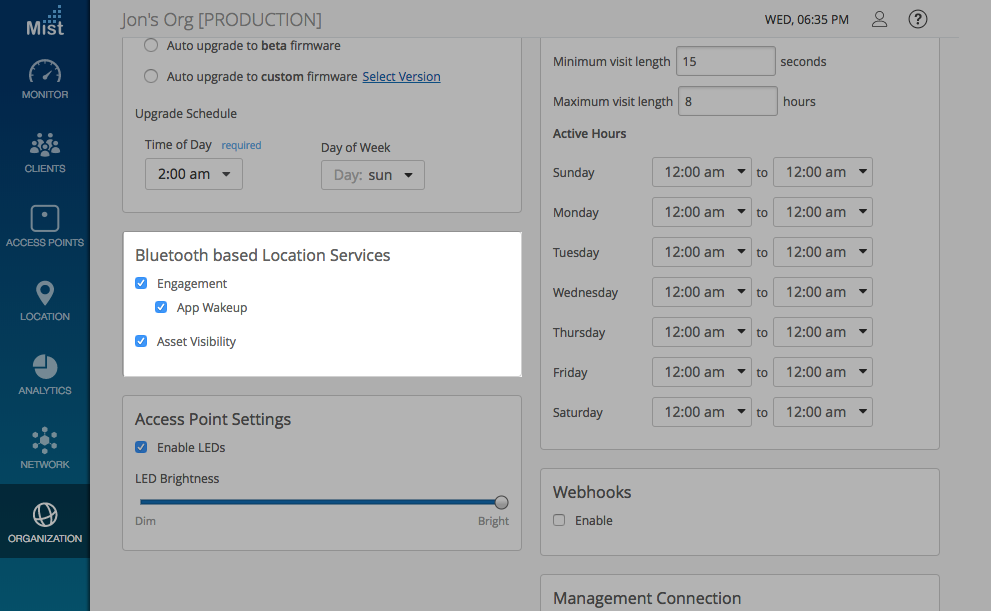Viewport: 991px width, 611px height.
Task: Open Access Points from sidebar
Action: 45,227
